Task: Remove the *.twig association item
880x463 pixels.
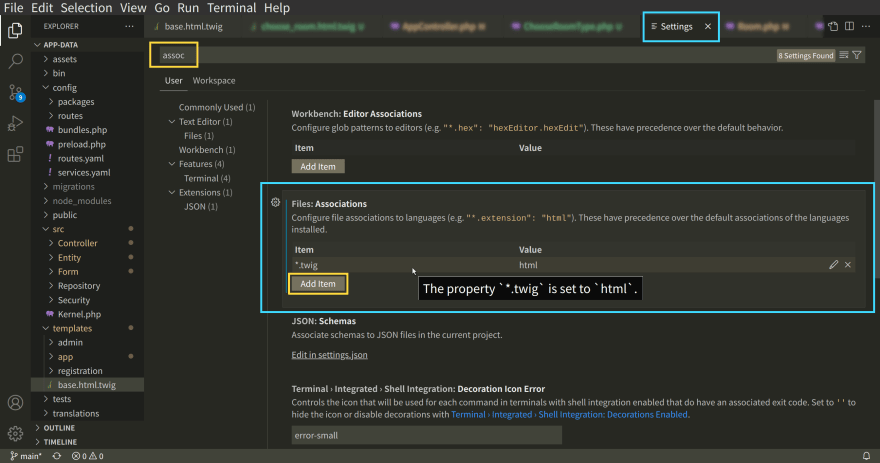Action: (848, 264)
